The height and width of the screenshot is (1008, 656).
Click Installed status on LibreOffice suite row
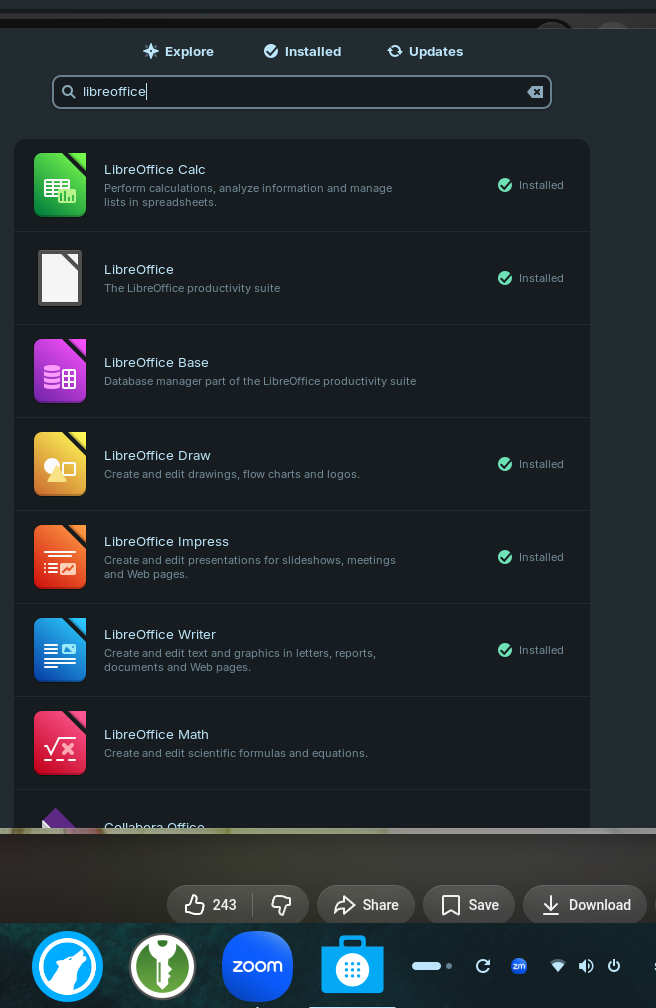pyautogui.click(x=531, y=278)
